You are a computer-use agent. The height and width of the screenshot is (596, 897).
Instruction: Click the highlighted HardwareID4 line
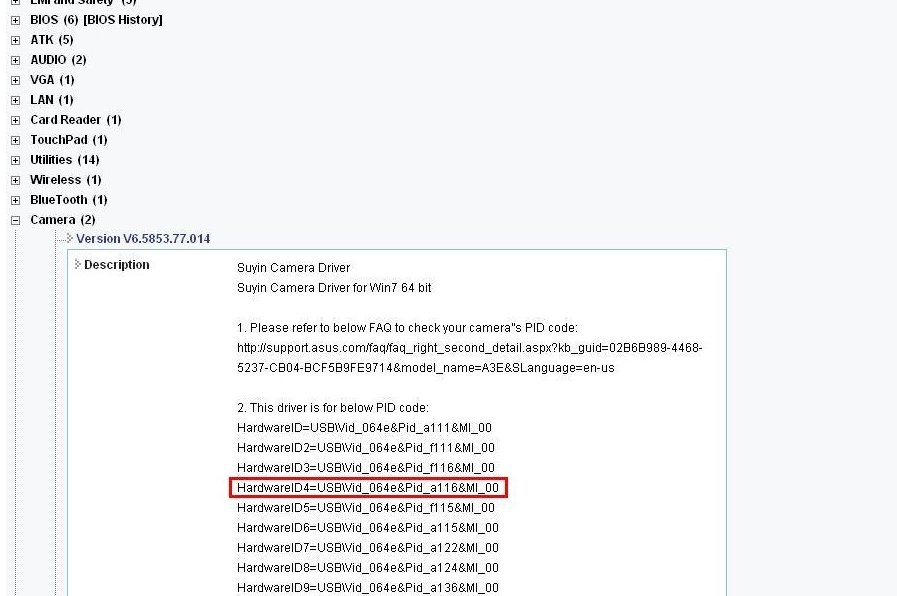[368, 488]
